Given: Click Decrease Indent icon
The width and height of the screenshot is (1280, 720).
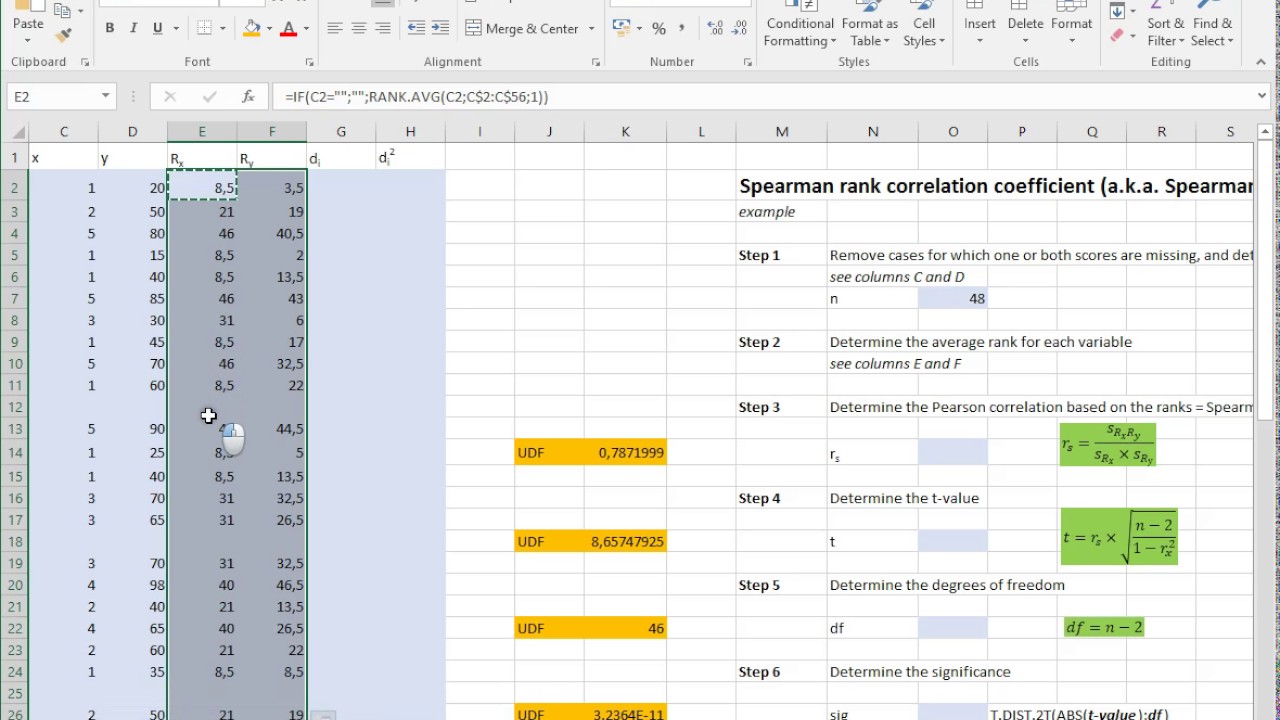Looking at the screenshot, I should coord(417,29).
